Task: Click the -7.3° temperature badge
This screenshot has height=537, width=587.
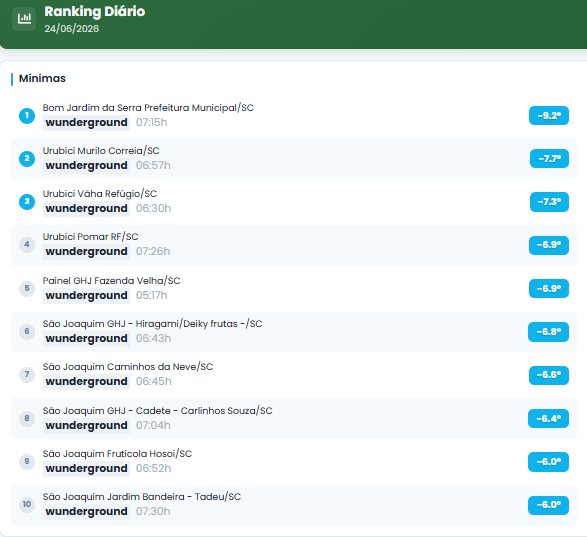Action: (549, 202)
